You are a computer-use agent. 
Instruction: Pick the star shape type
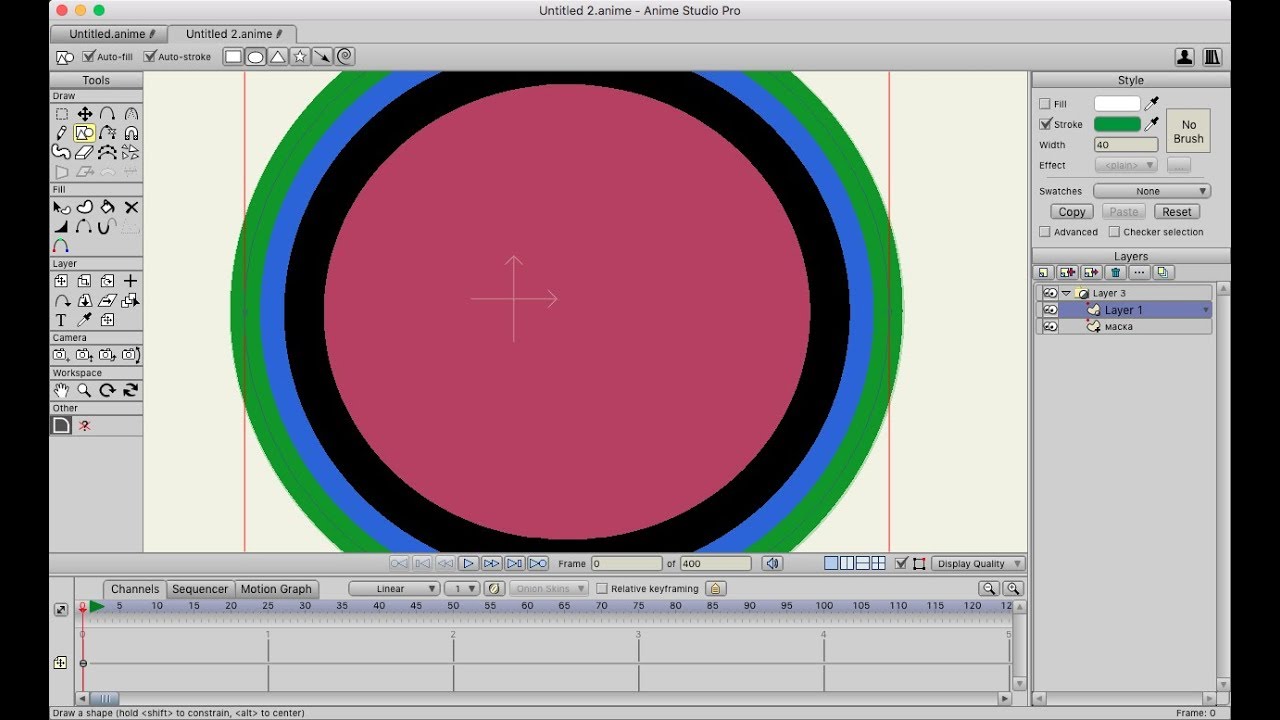300,57
